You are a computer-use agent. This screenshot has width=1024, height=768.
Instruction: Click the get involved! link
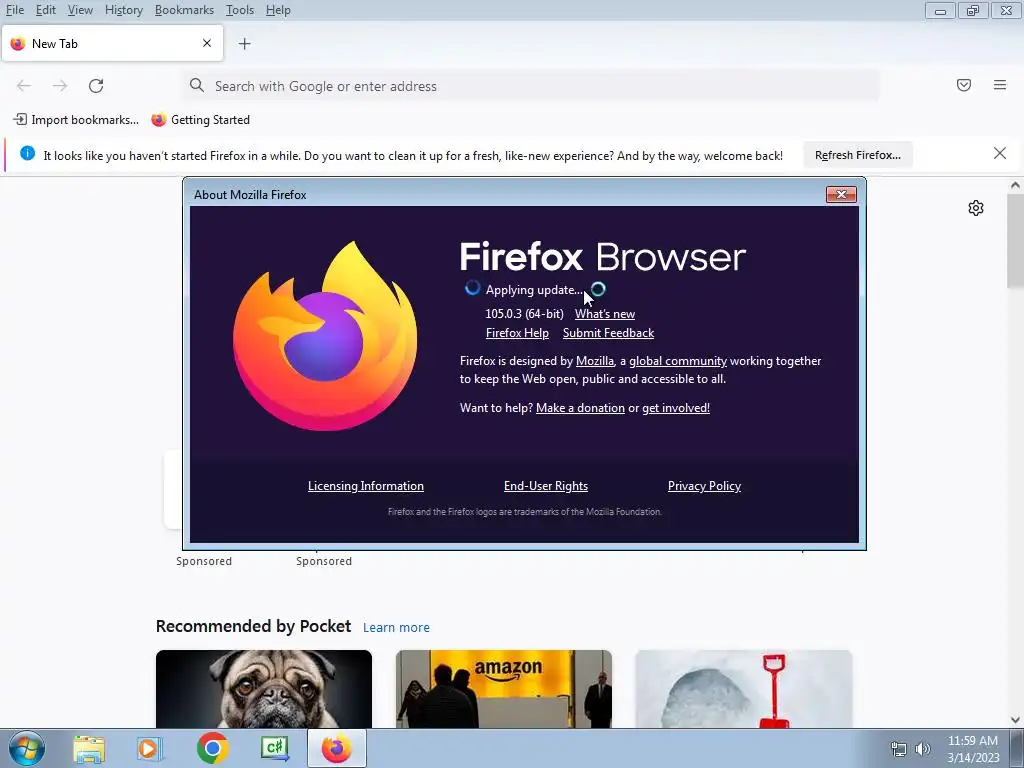(676, 408)
